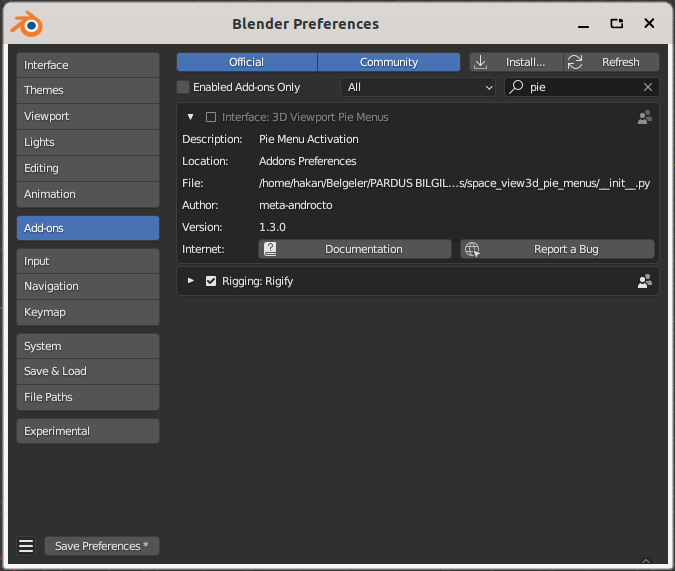Viewport: 675px width, 571px height.
Task: Click the Report a Bug button
Action: [x=557, y=249]
